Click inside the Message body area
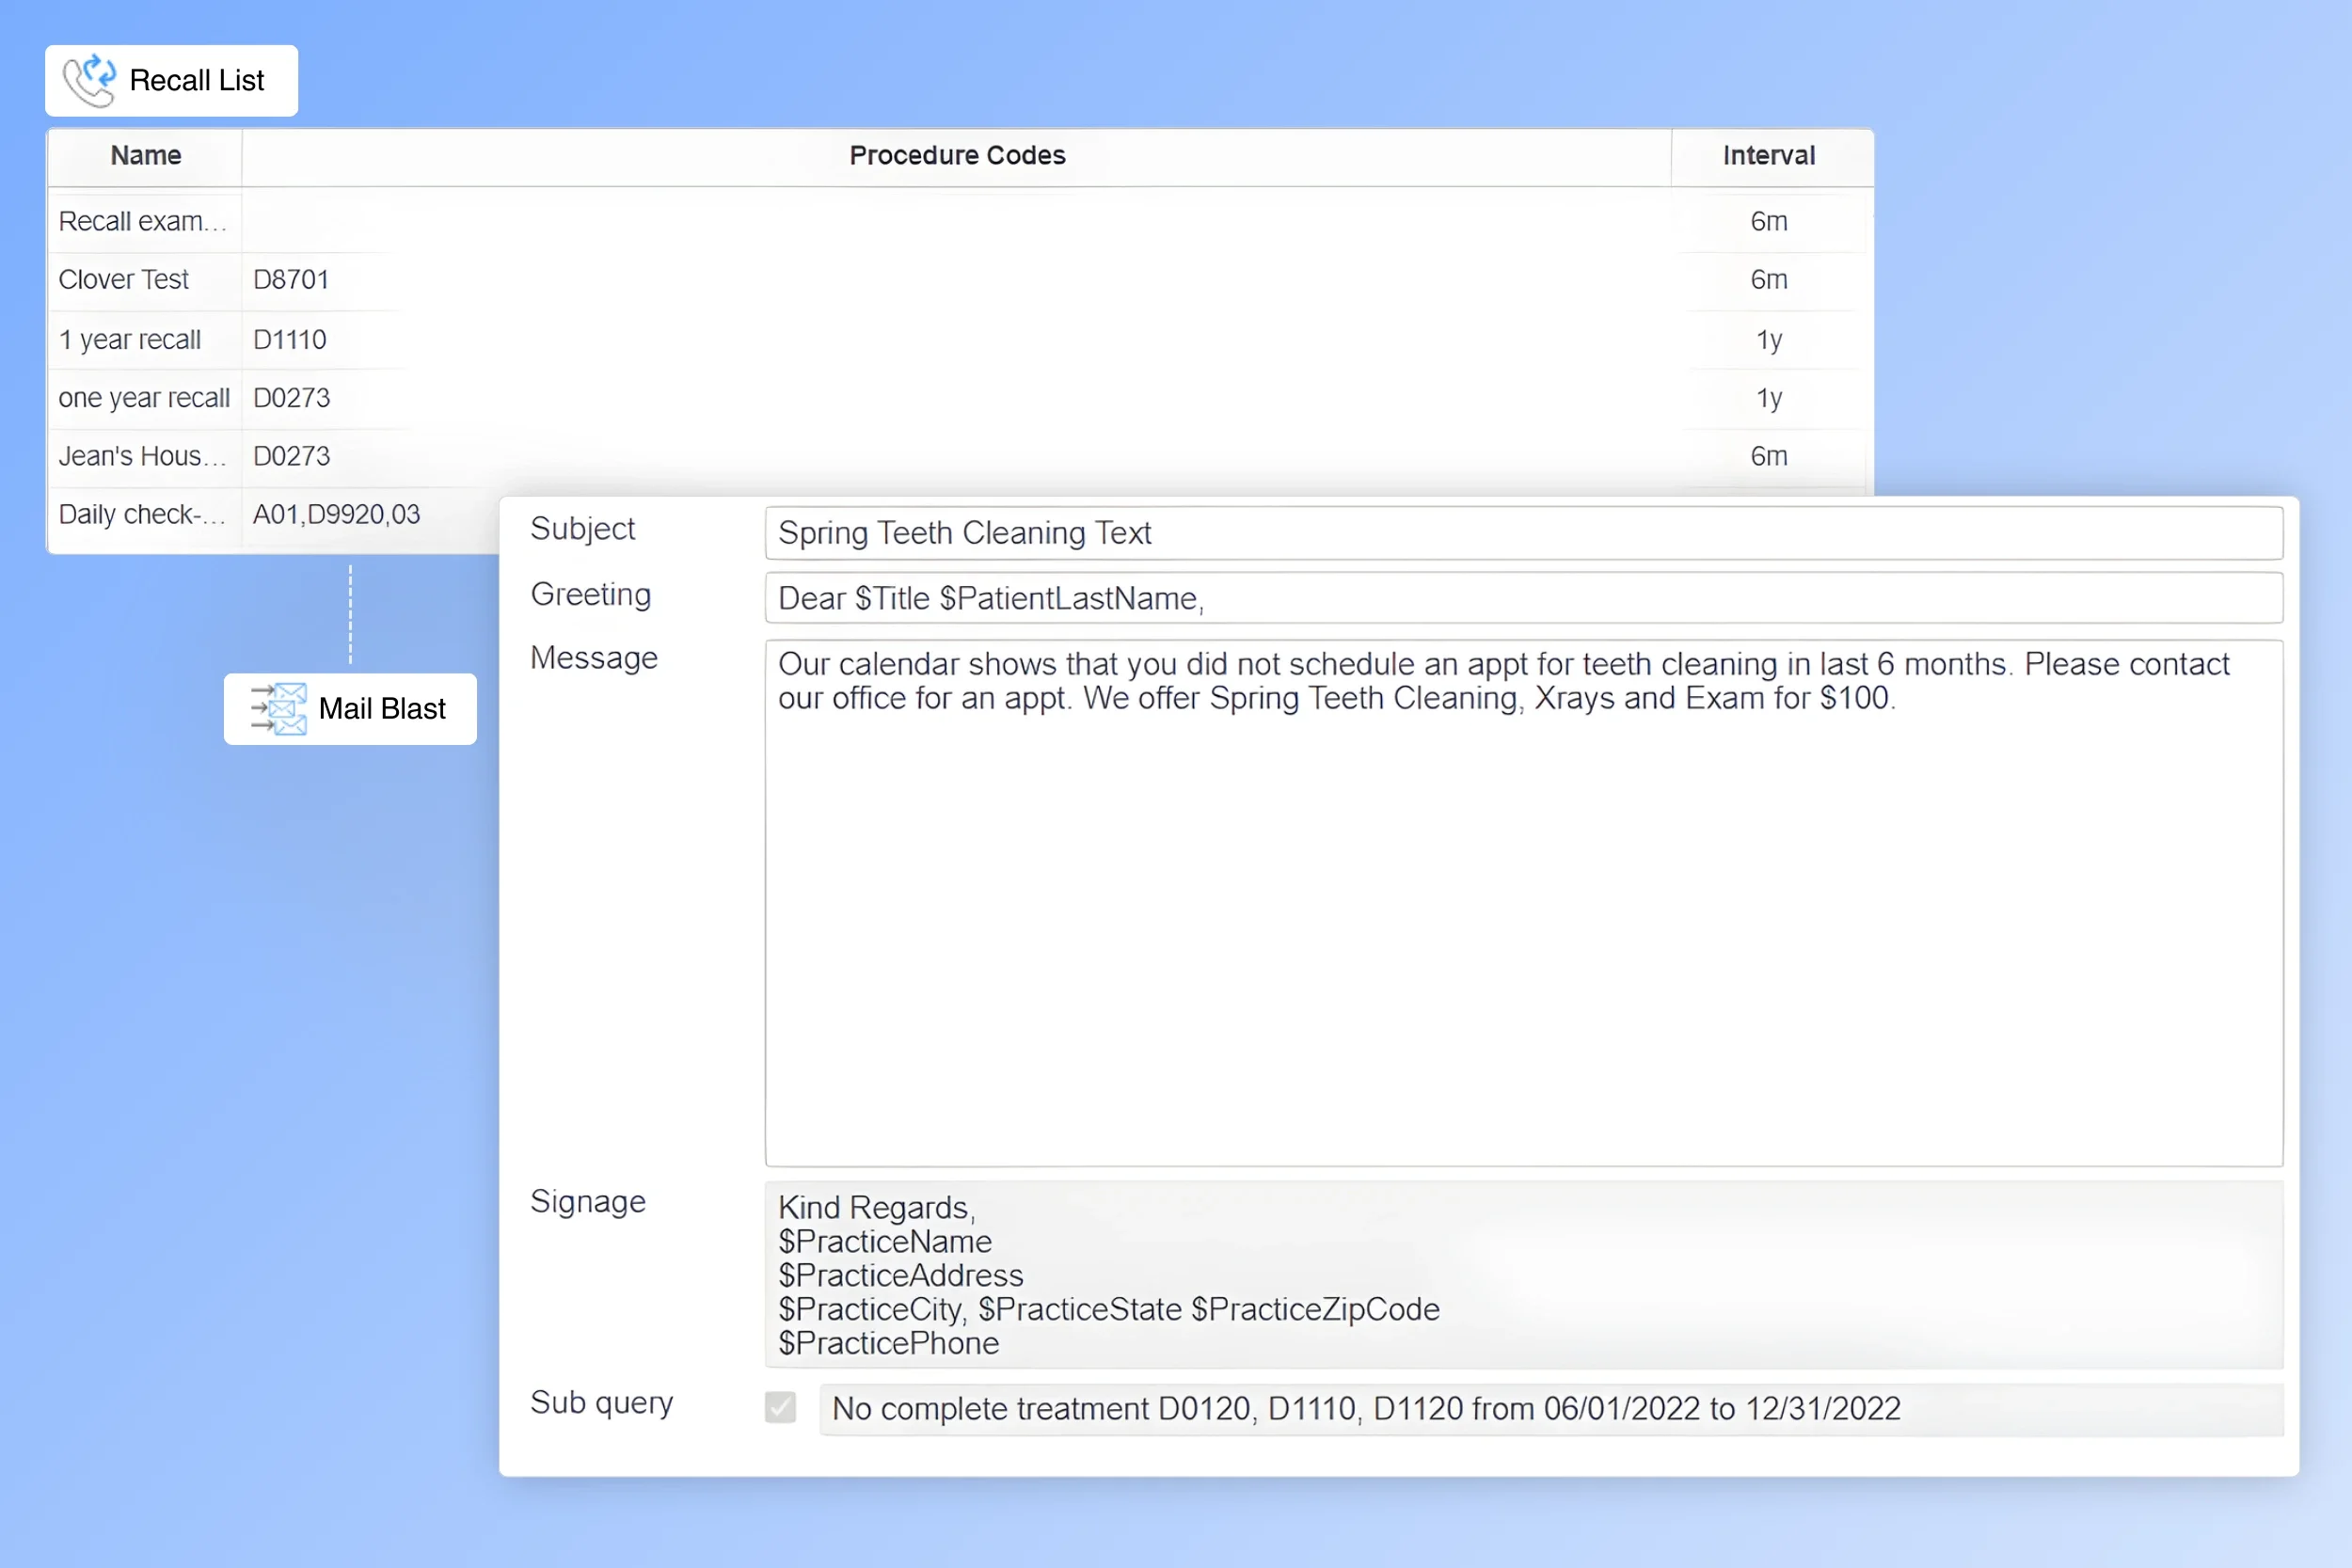The image size is (2352, 1568). 1520,900
